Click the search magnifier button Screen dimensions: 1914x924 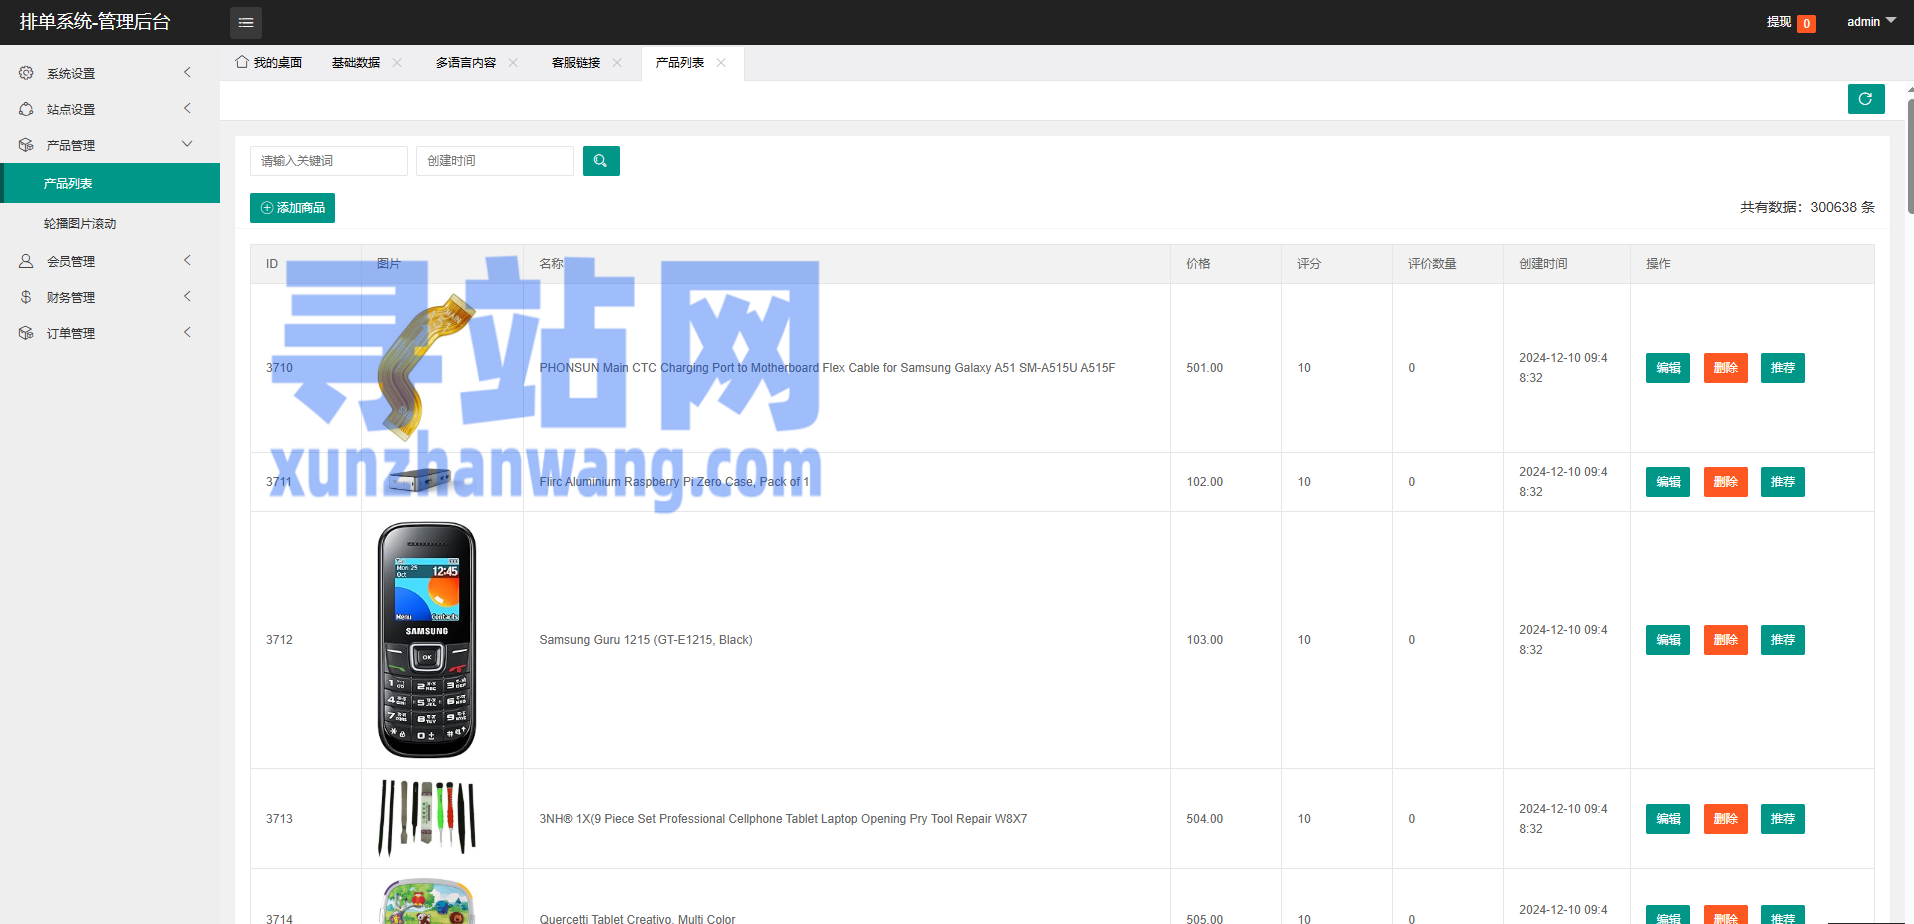[x=601, y=161]
